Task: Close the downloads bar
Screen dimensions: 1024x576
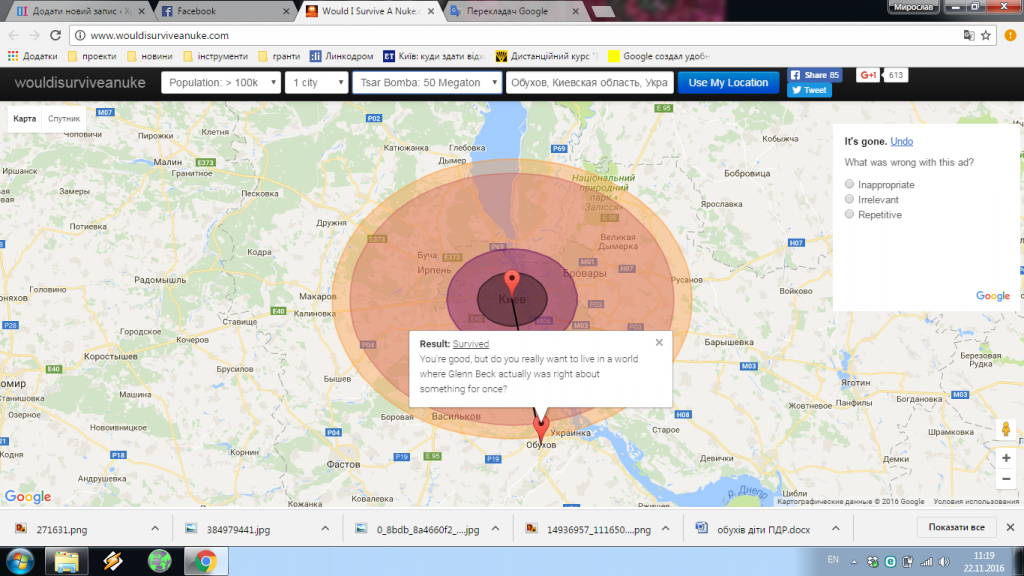Action: 1010,527
